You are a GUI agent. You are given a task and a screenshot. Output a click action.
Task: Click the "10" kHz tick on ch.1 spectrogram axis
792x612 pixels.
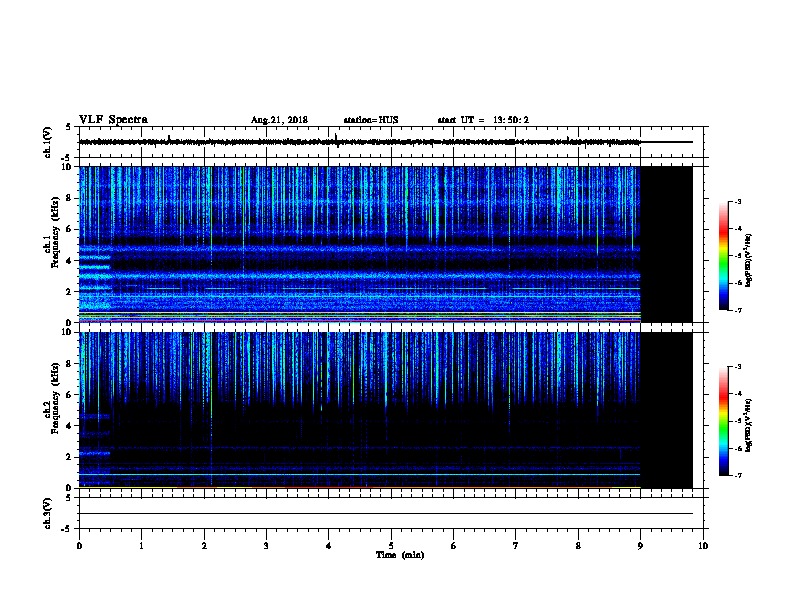pos(68,167)
